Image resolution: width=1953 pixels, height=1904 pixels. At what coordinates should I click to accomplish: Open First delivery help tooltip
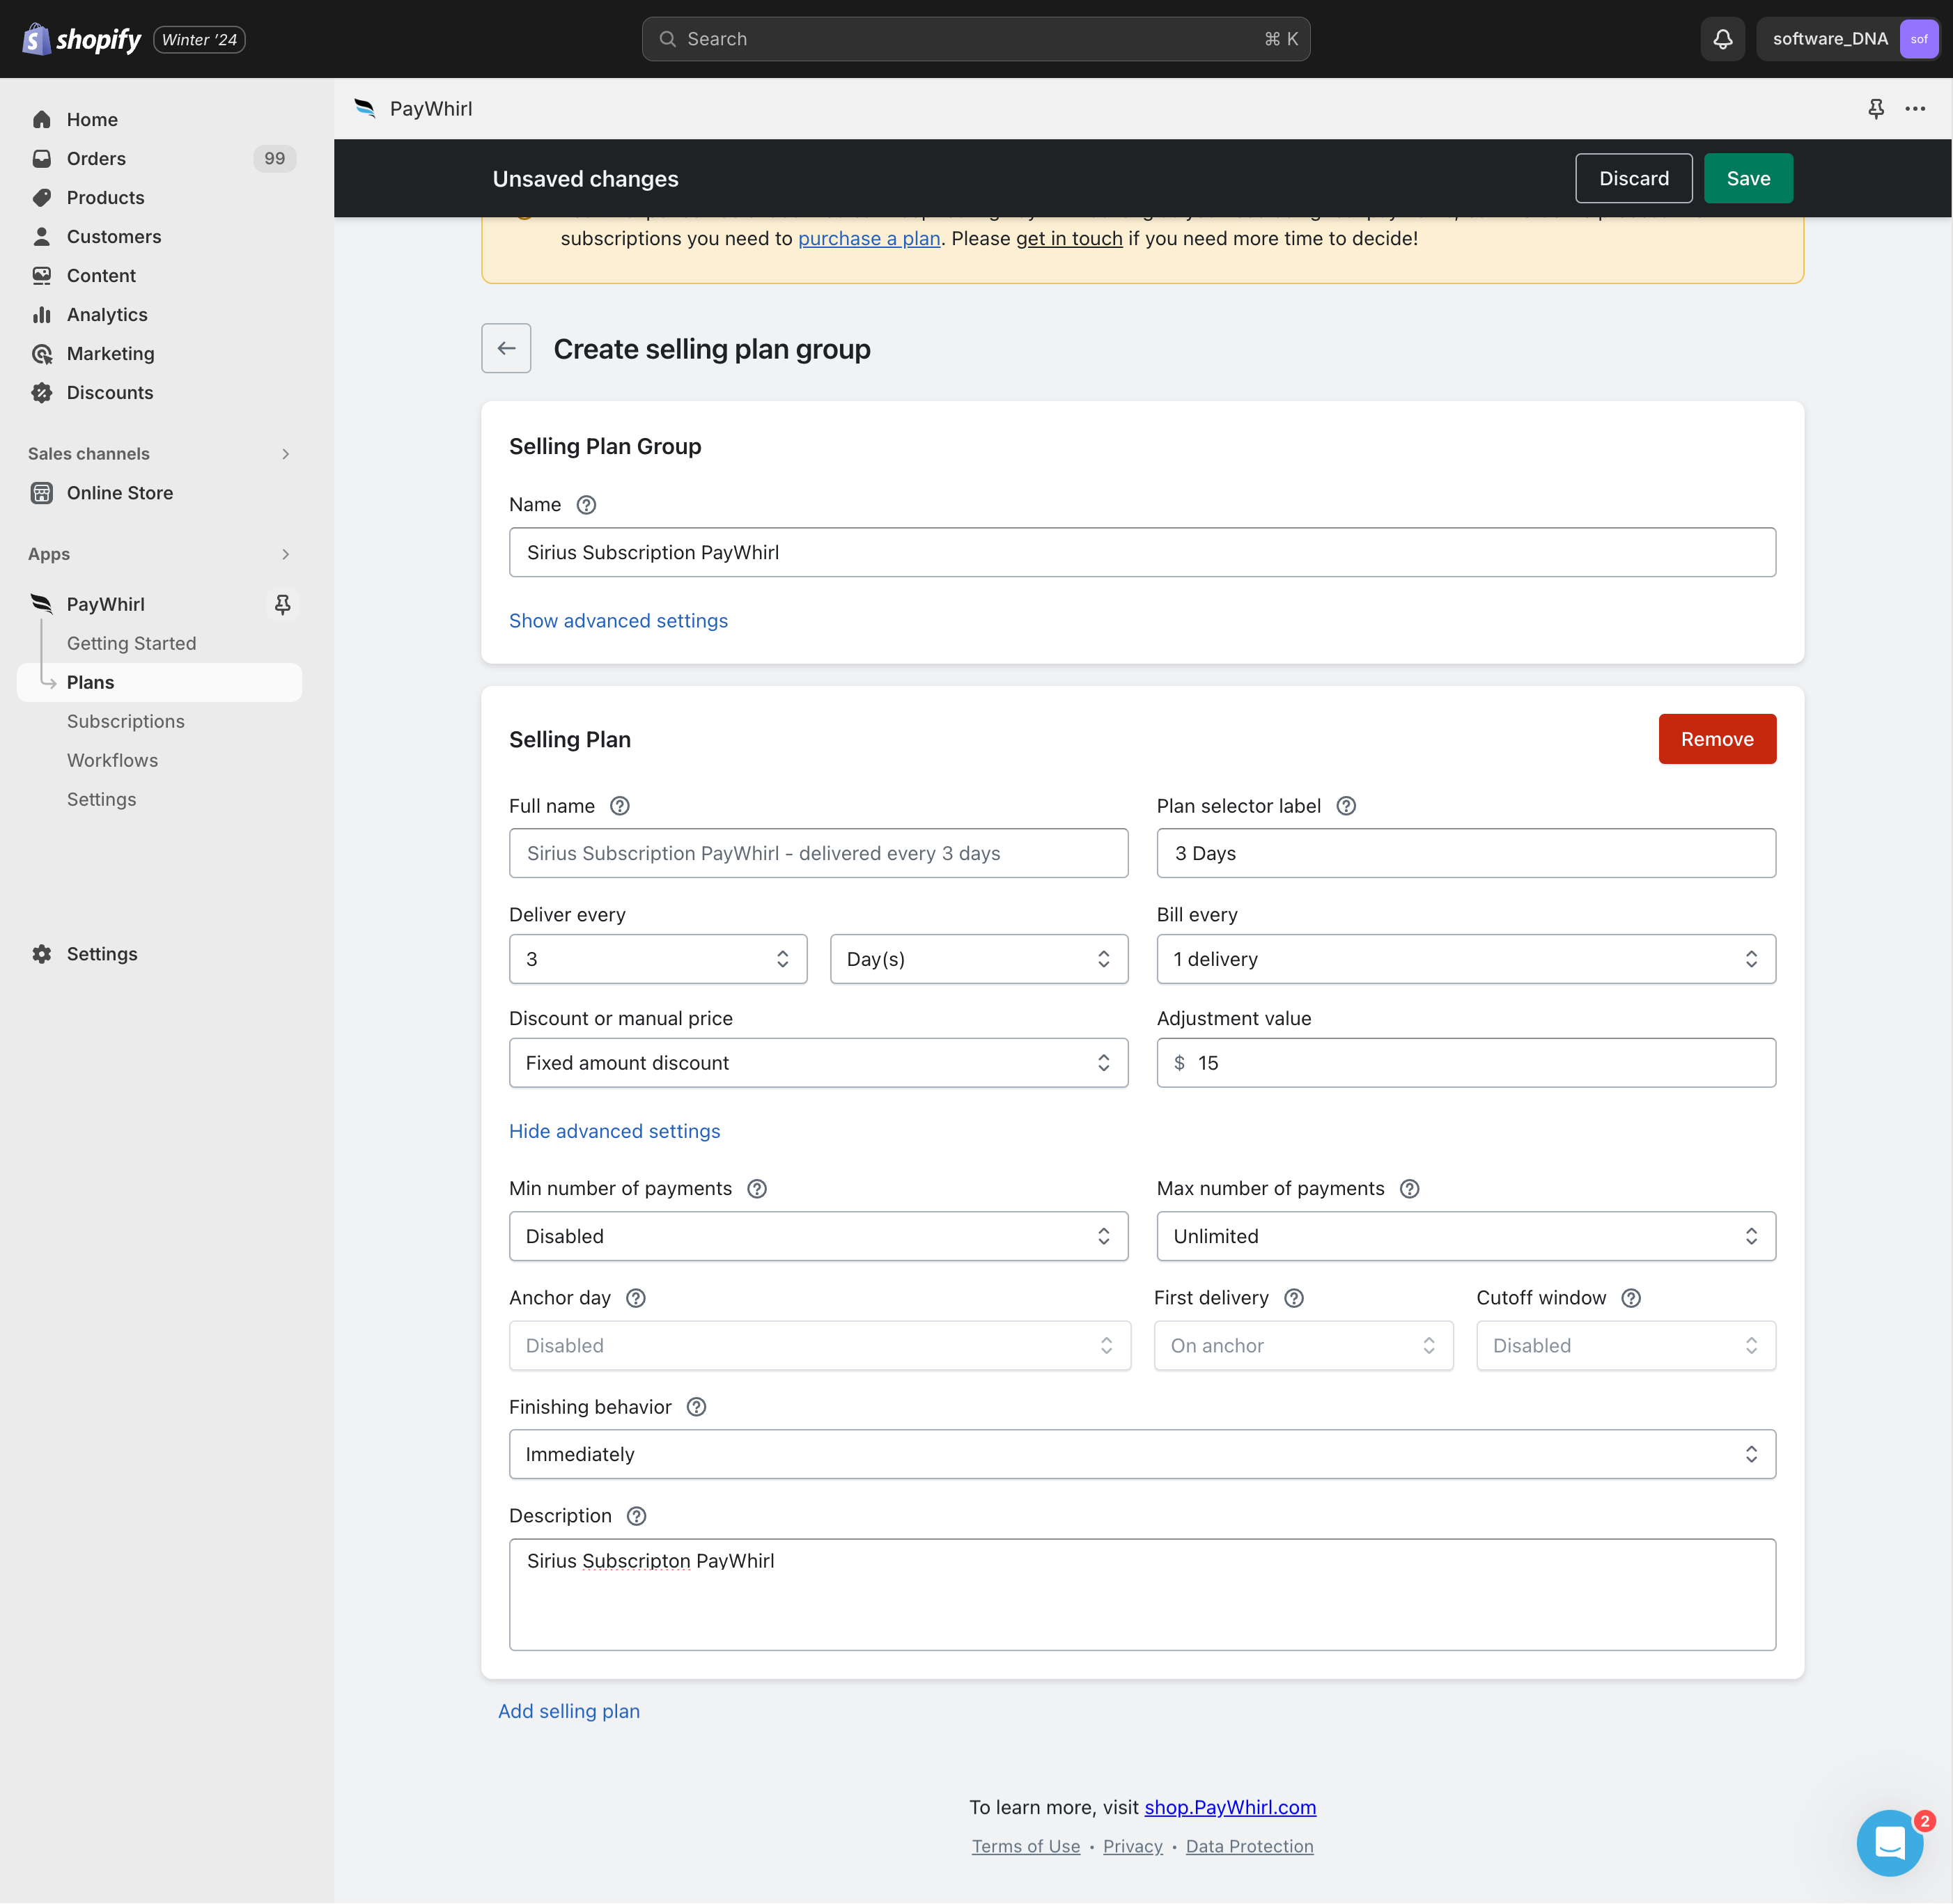click(1294, 1298)
